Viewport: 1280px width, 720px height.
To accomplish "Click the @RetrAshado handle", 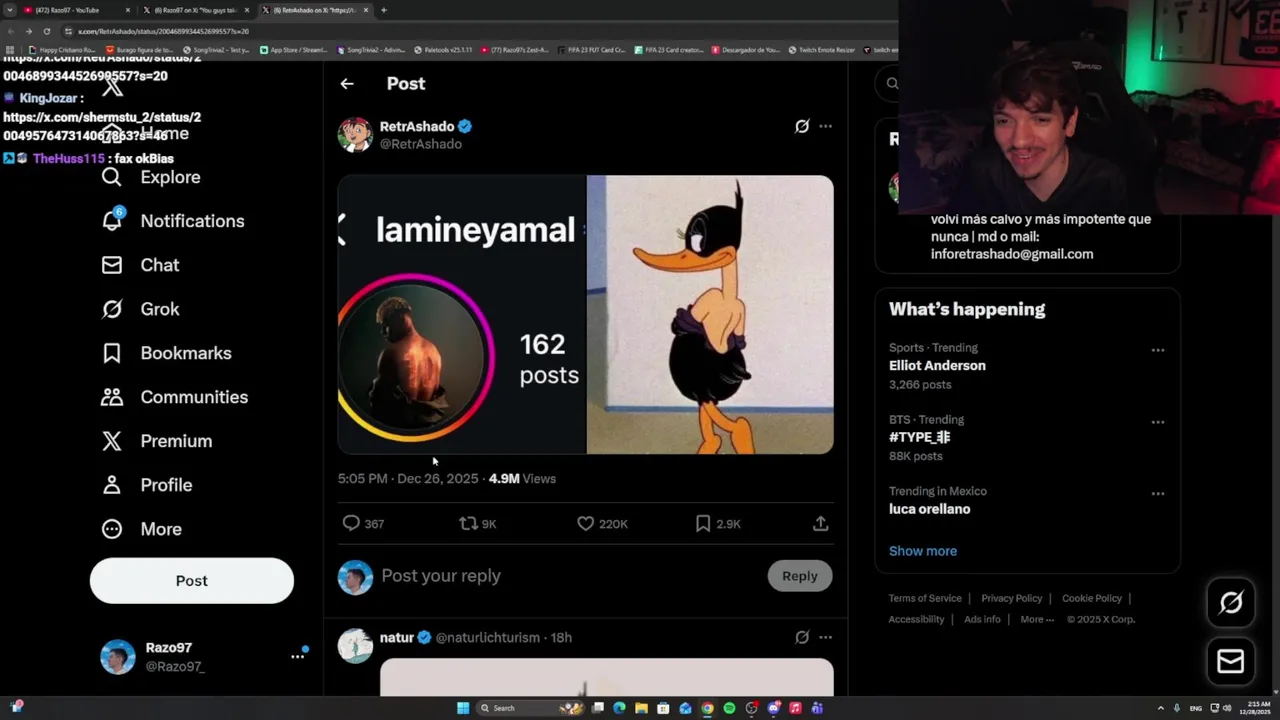I will 420,144.
